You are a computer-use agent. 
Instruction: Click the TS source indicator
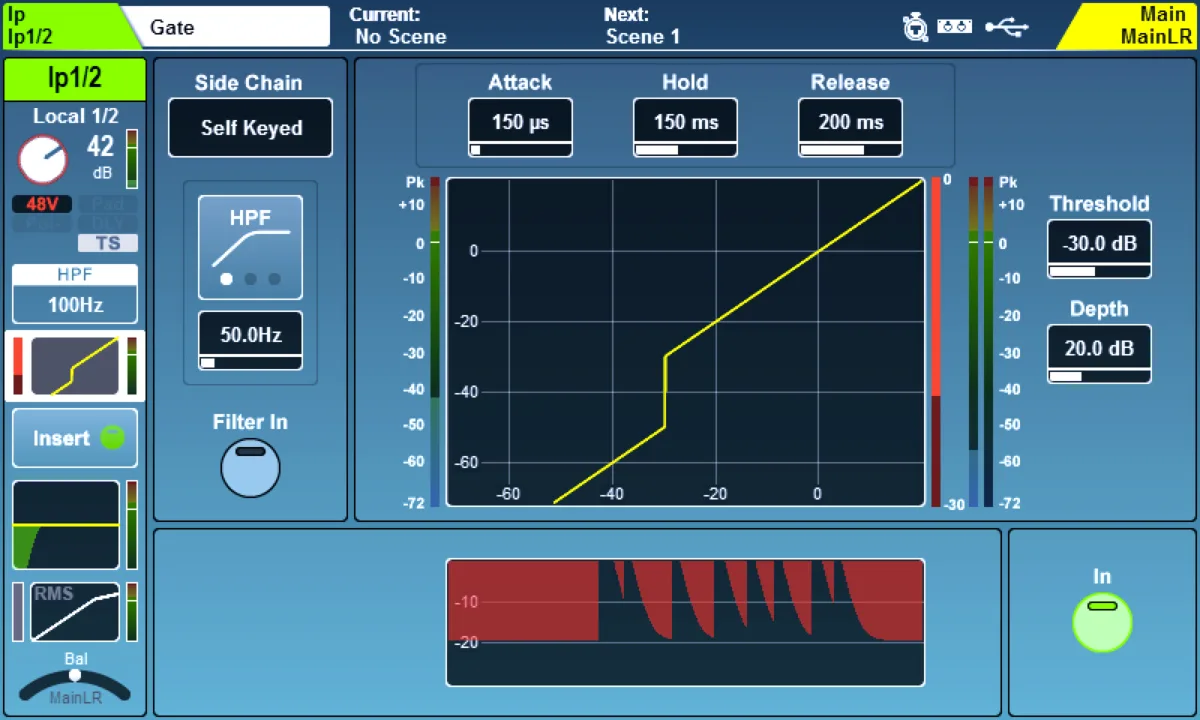coord(108,243)
